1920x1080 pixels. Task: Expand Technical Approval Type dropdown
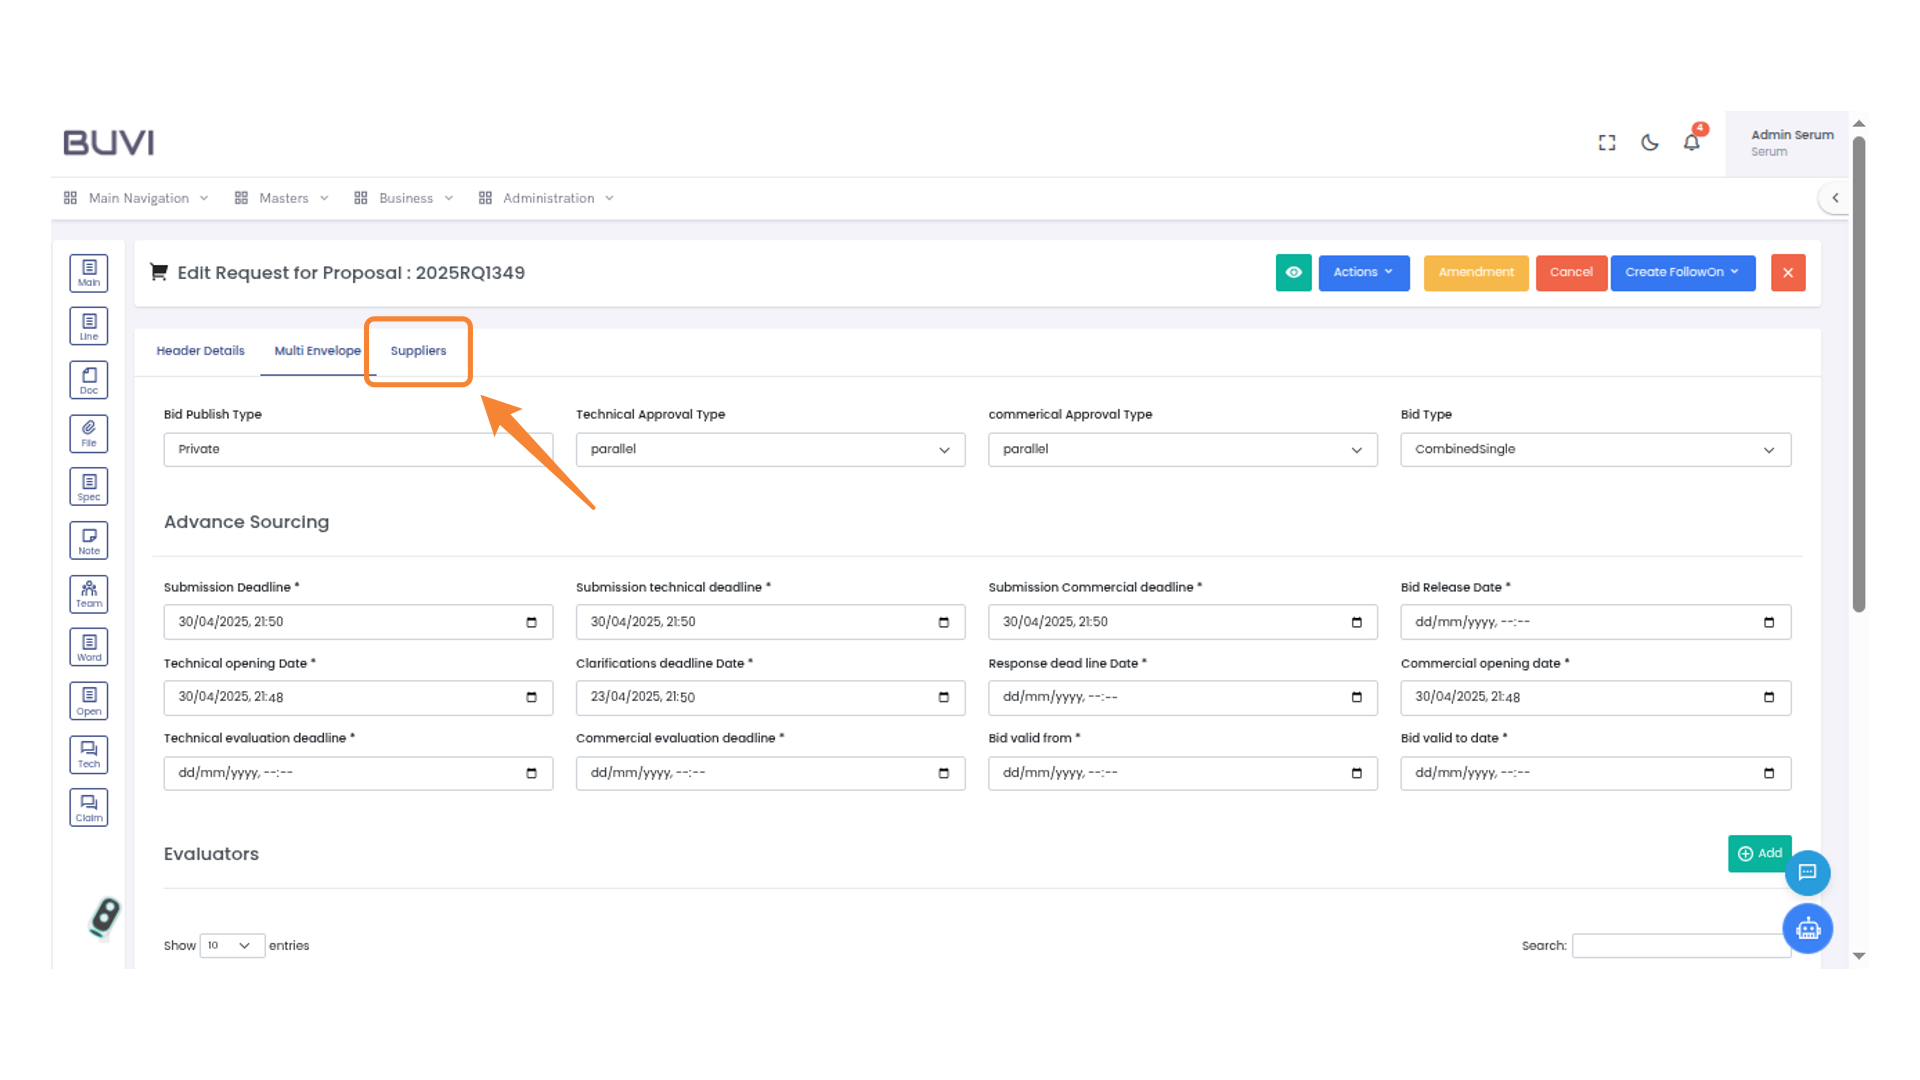pos(770,450)
